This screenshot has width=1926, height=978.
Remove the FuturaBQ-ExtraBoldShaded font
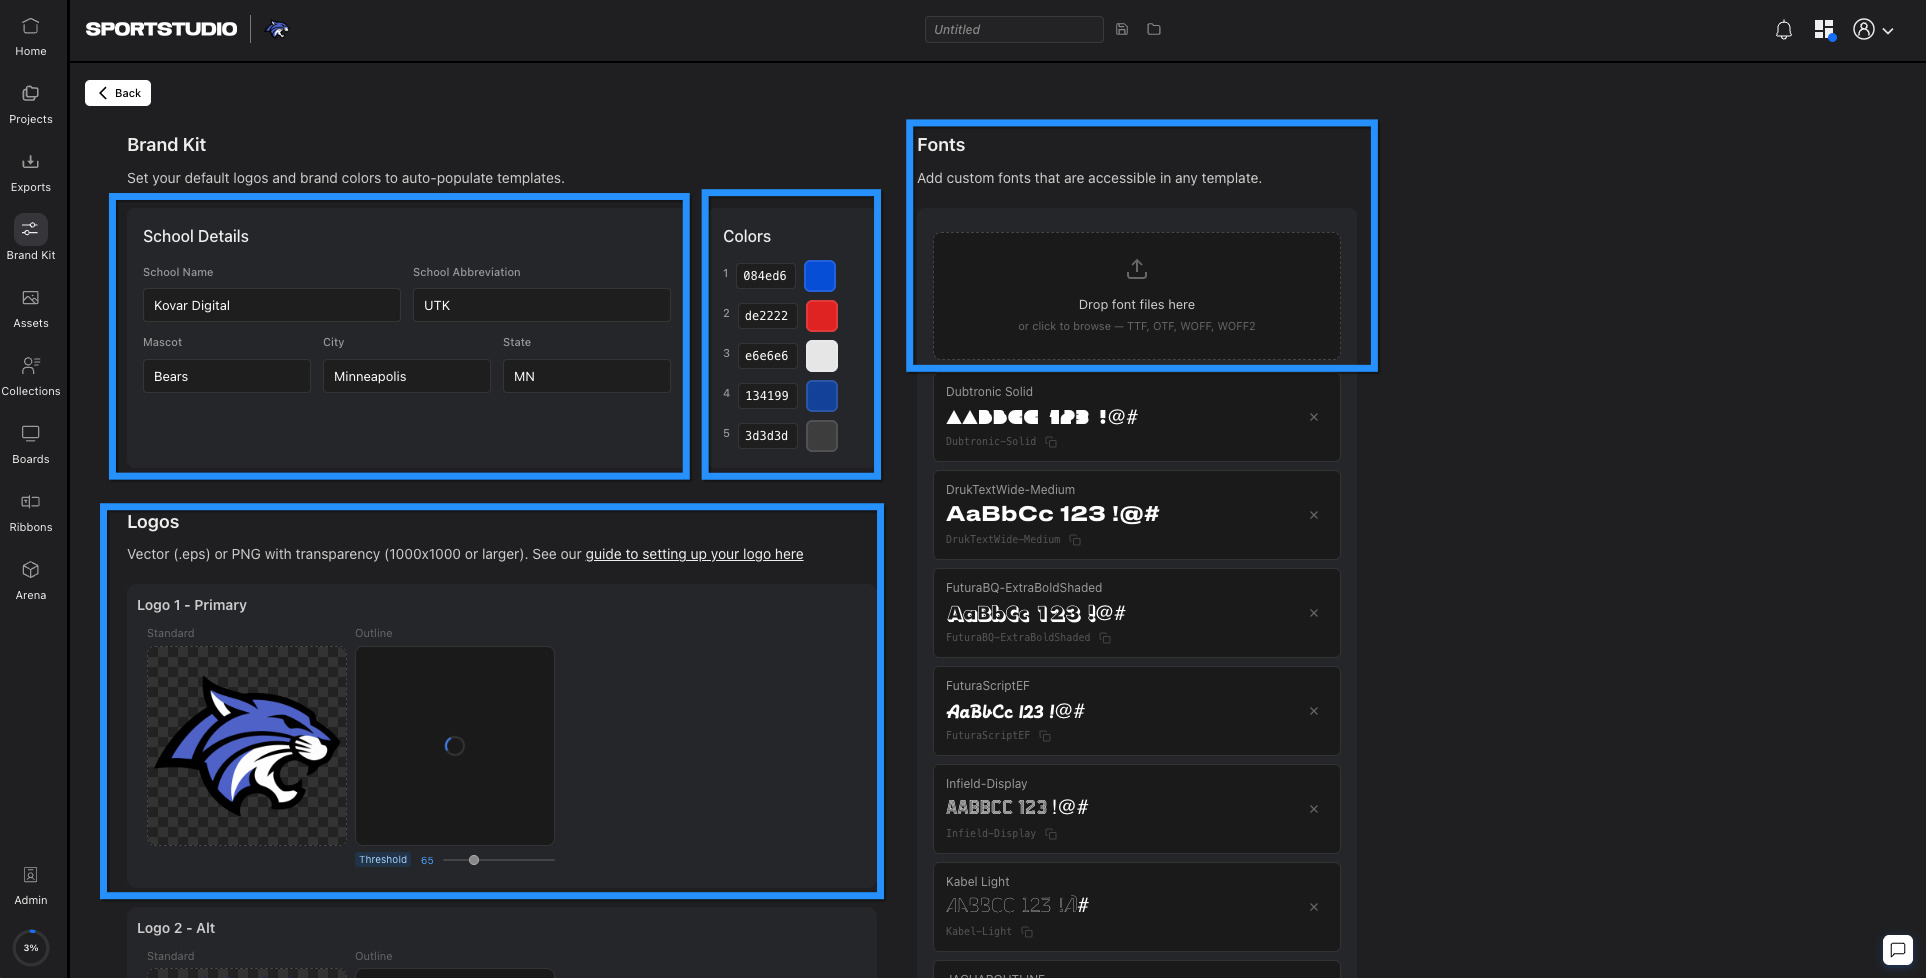tap(1314, 613)
